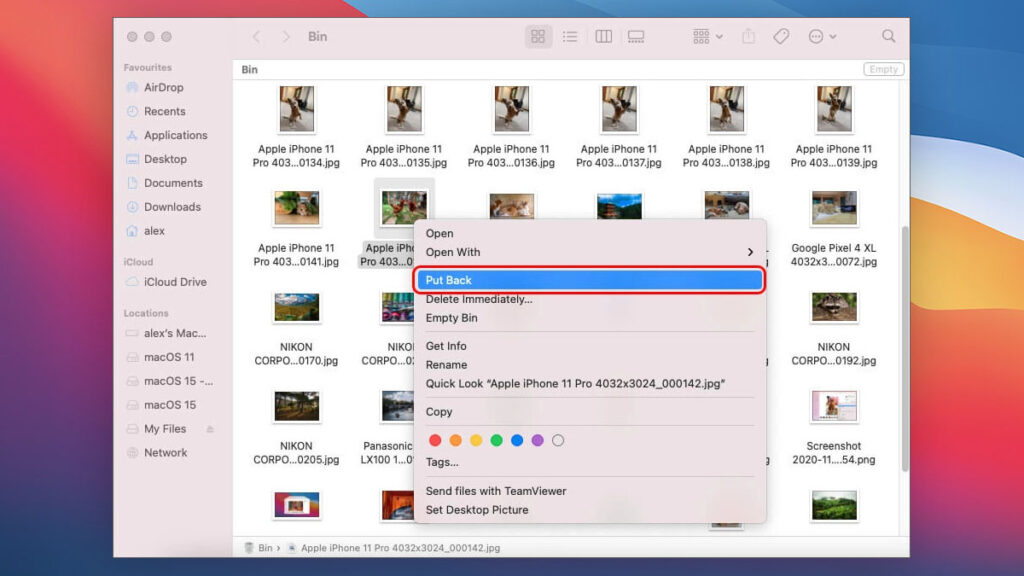This screenshot has height=576, width=1024.
Task: Open the Group By dropdown
Action: point(708,37)
